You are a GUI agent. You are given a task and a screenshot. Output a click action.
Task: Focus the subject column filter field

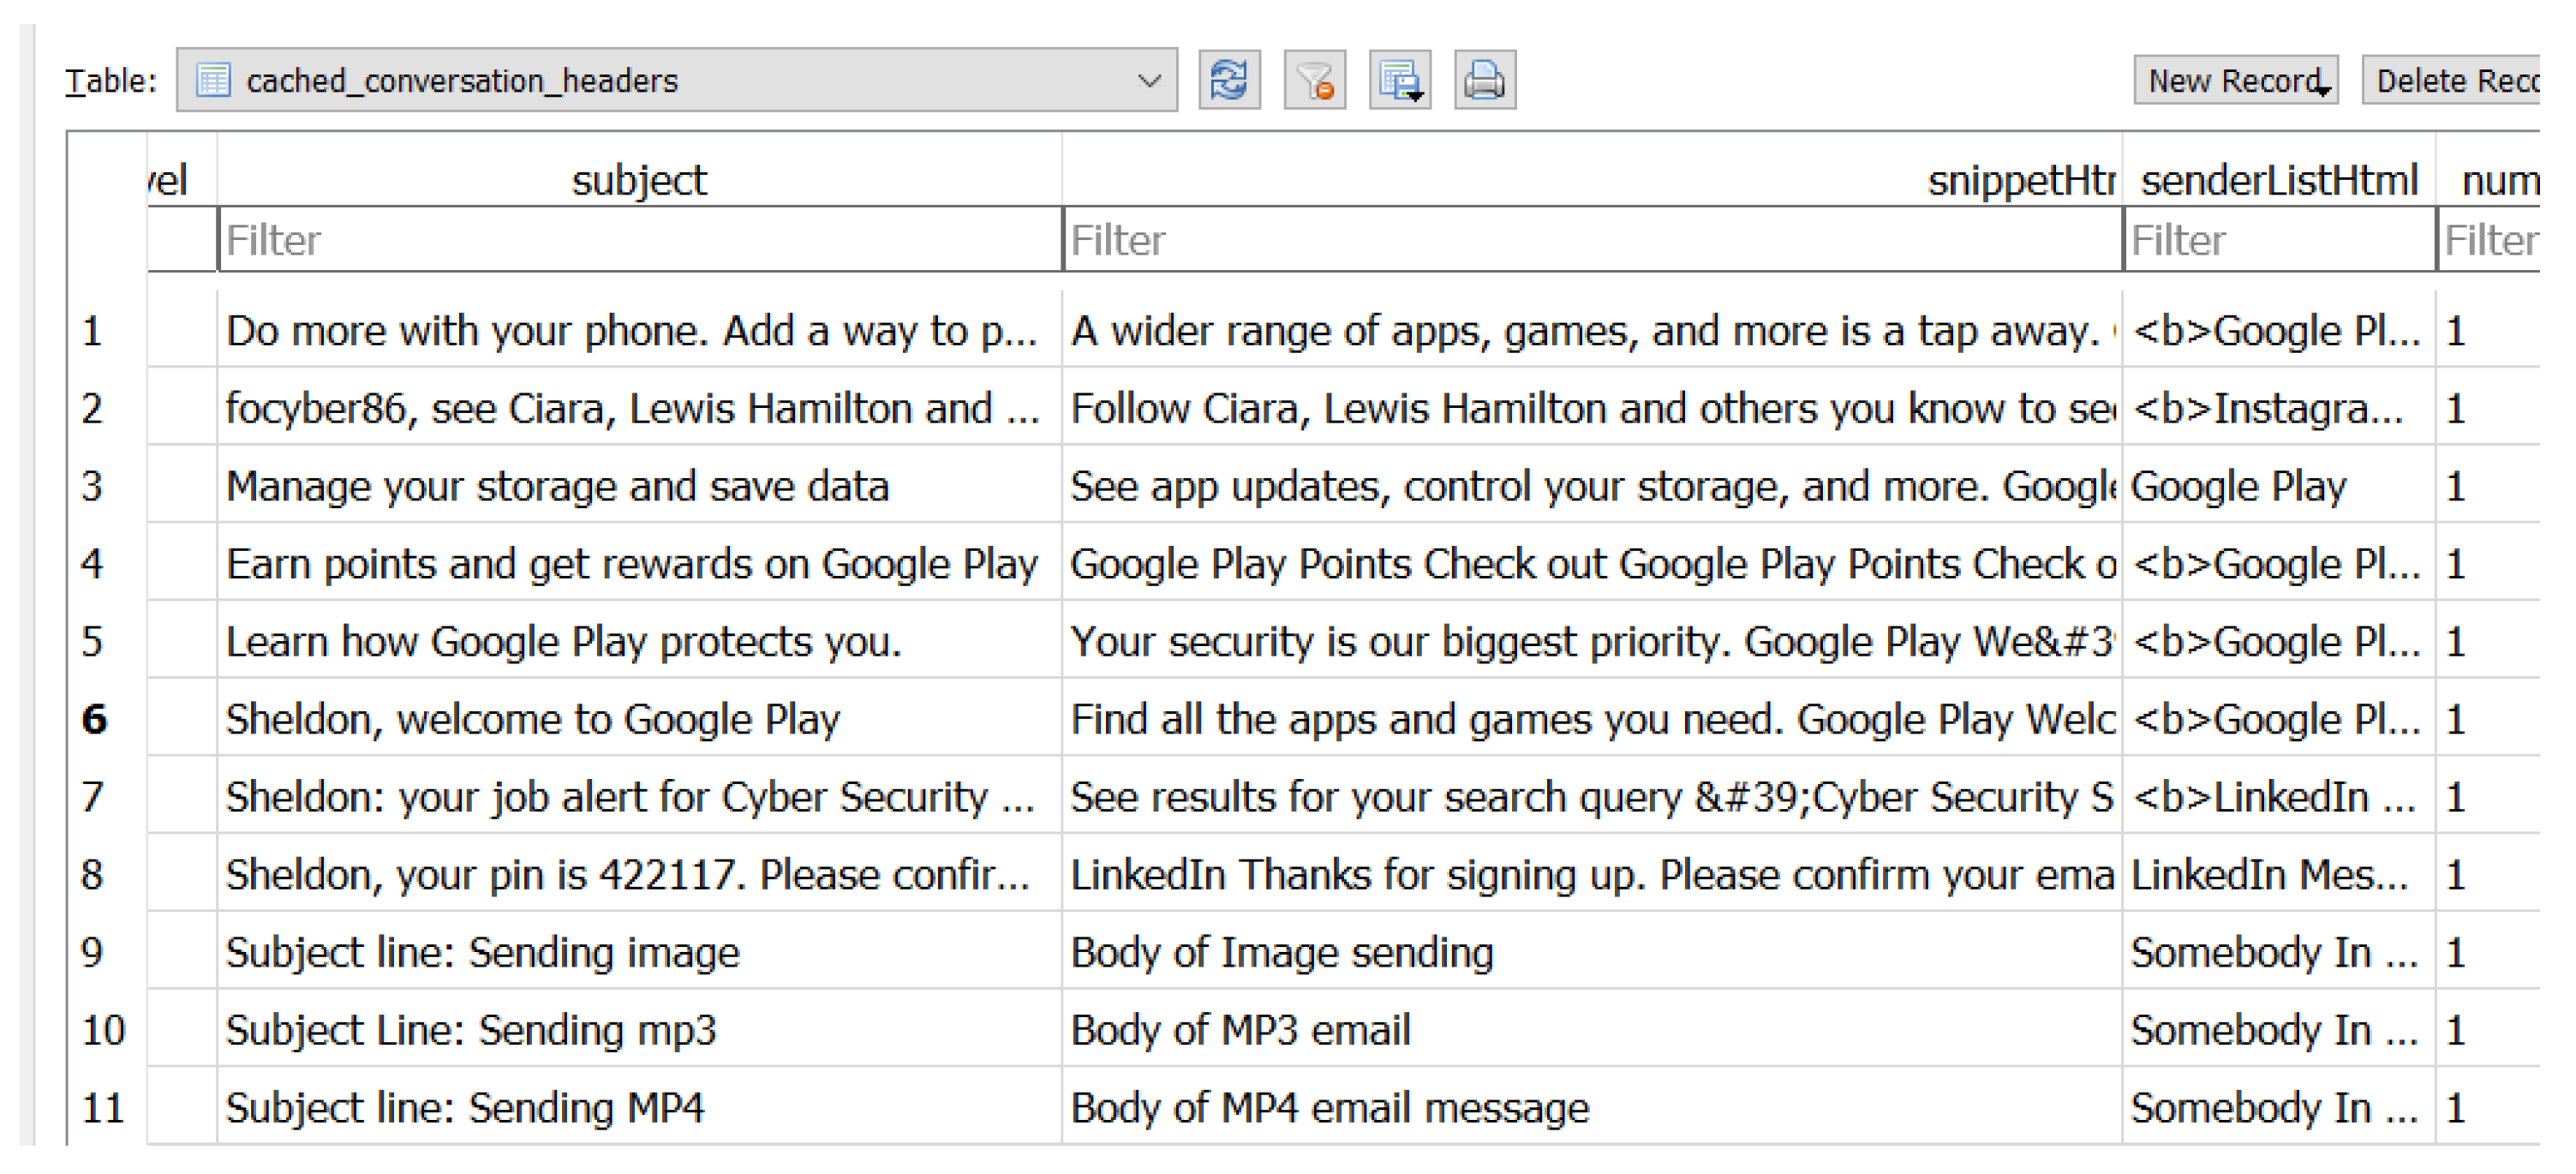pos(638,241)
